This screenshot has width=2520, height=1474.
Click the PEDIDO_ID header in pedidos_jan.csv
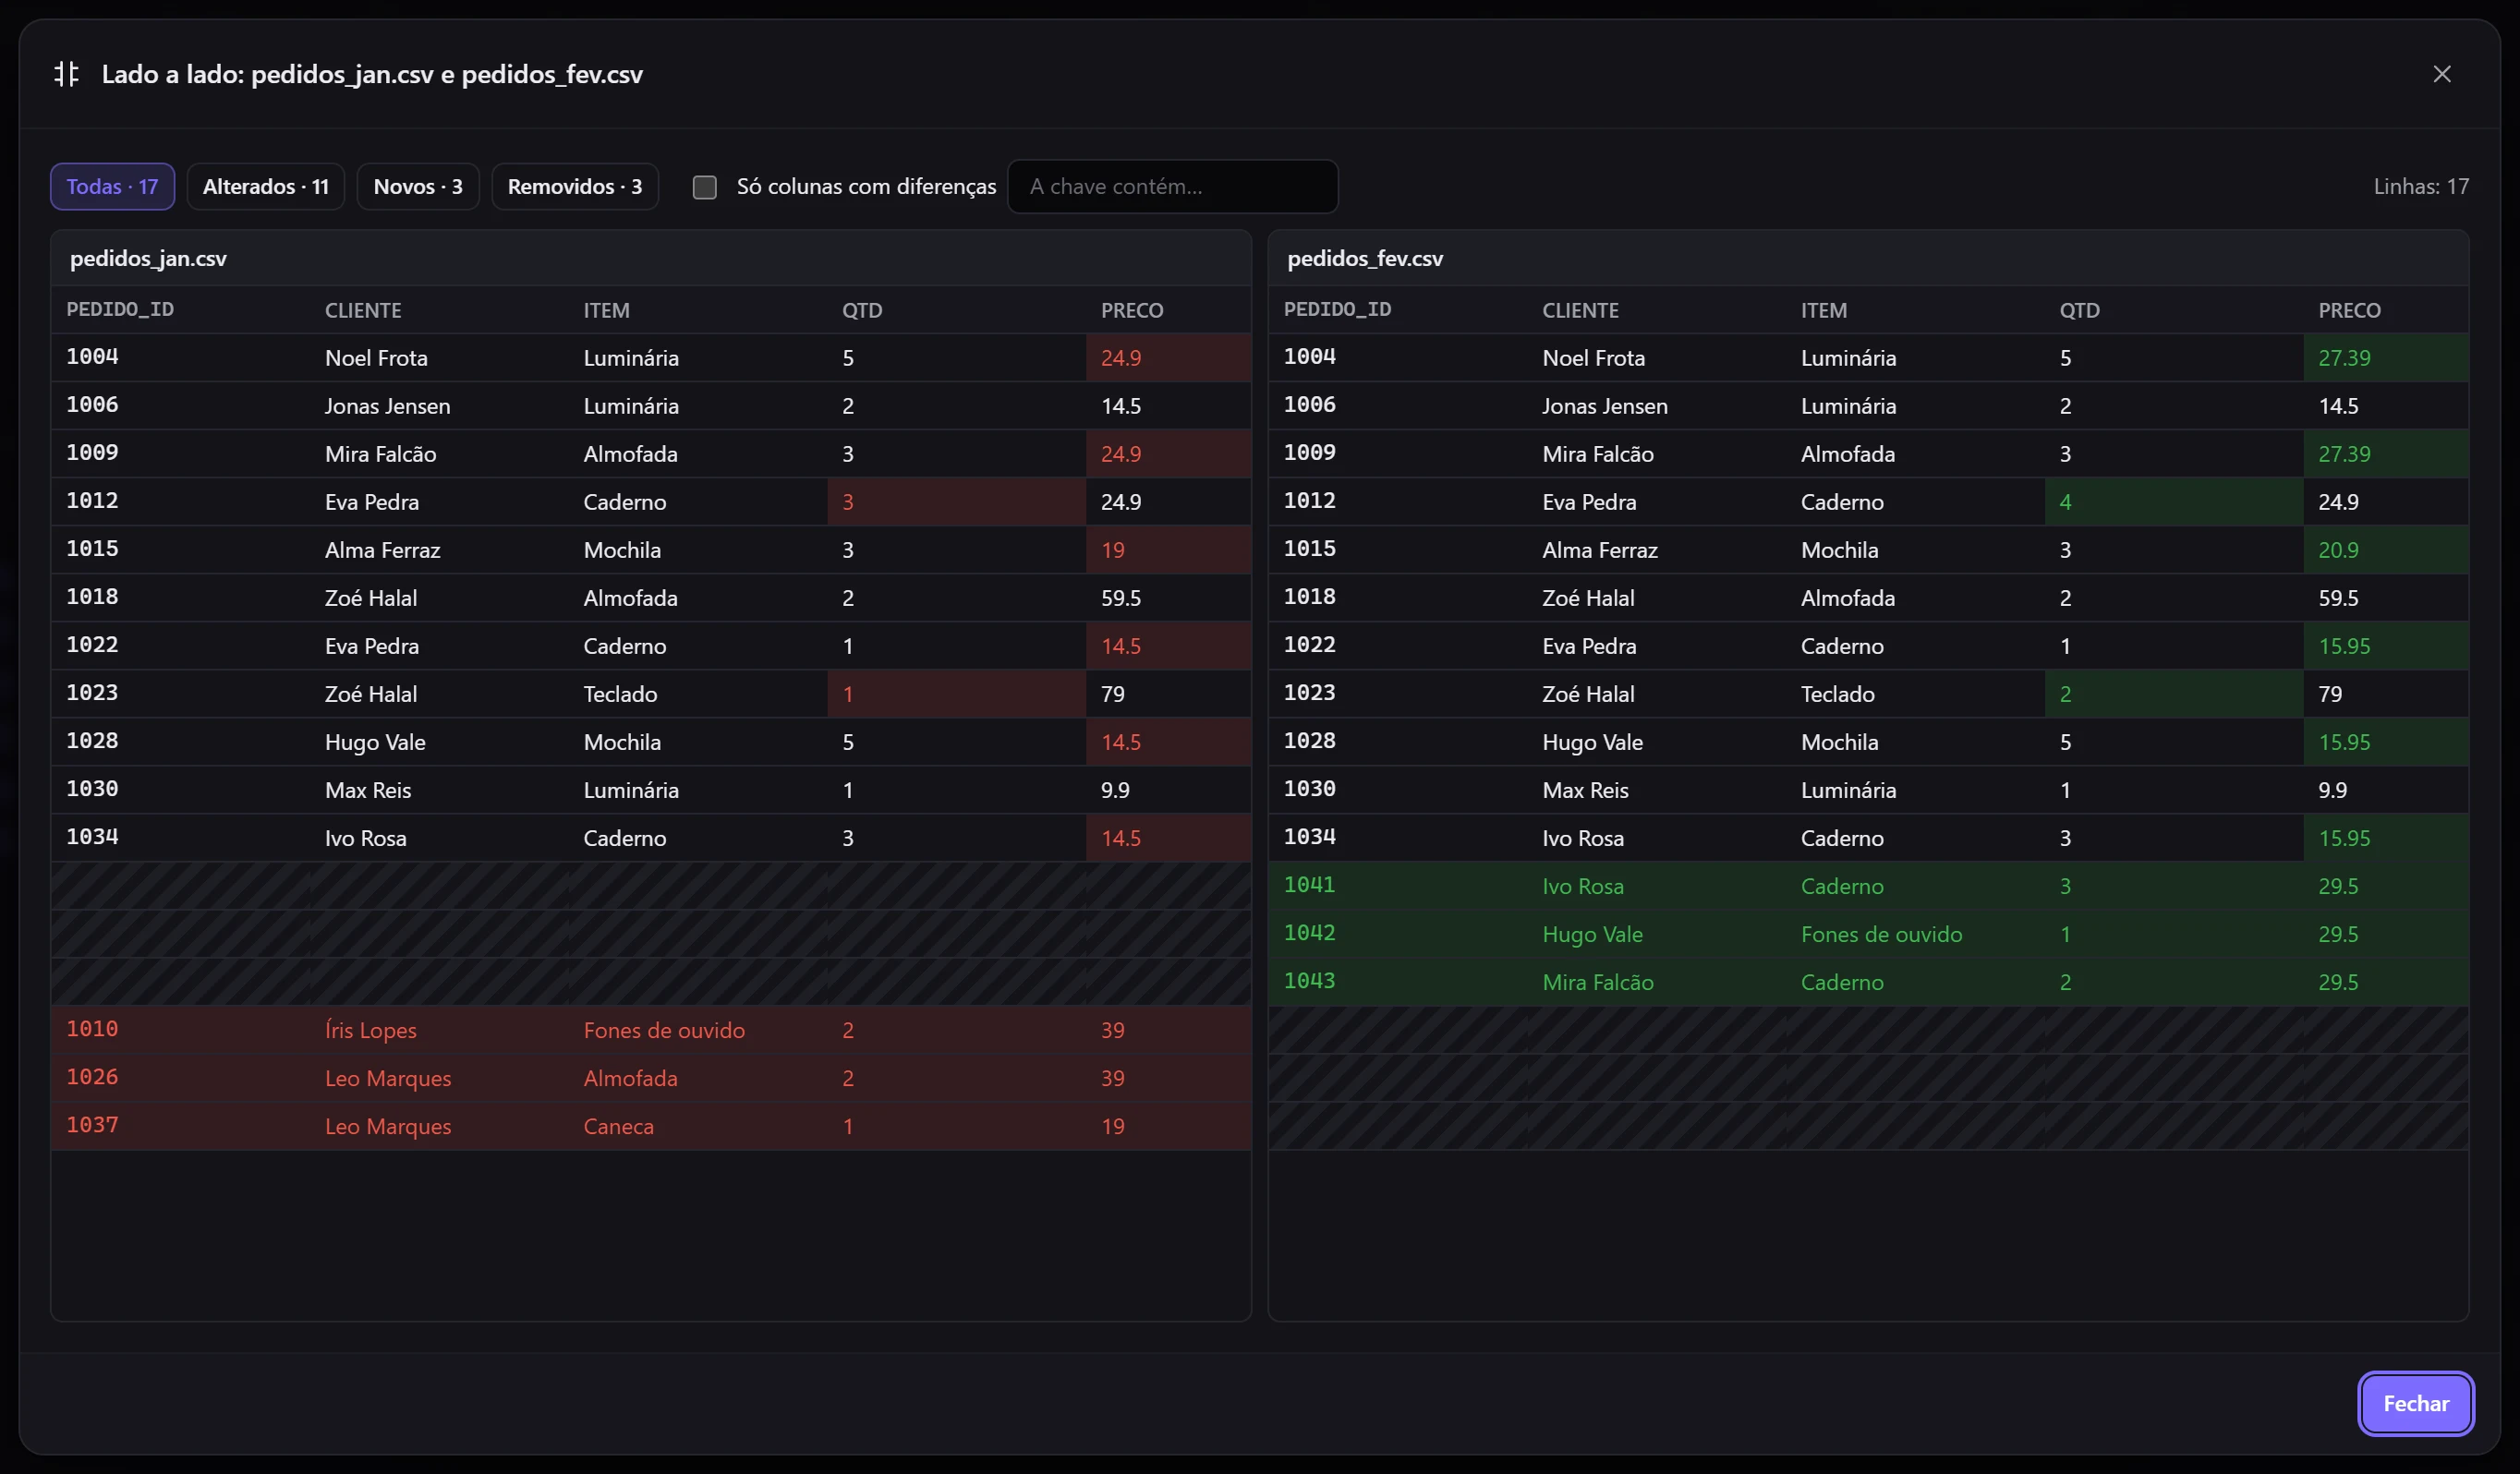120,310
